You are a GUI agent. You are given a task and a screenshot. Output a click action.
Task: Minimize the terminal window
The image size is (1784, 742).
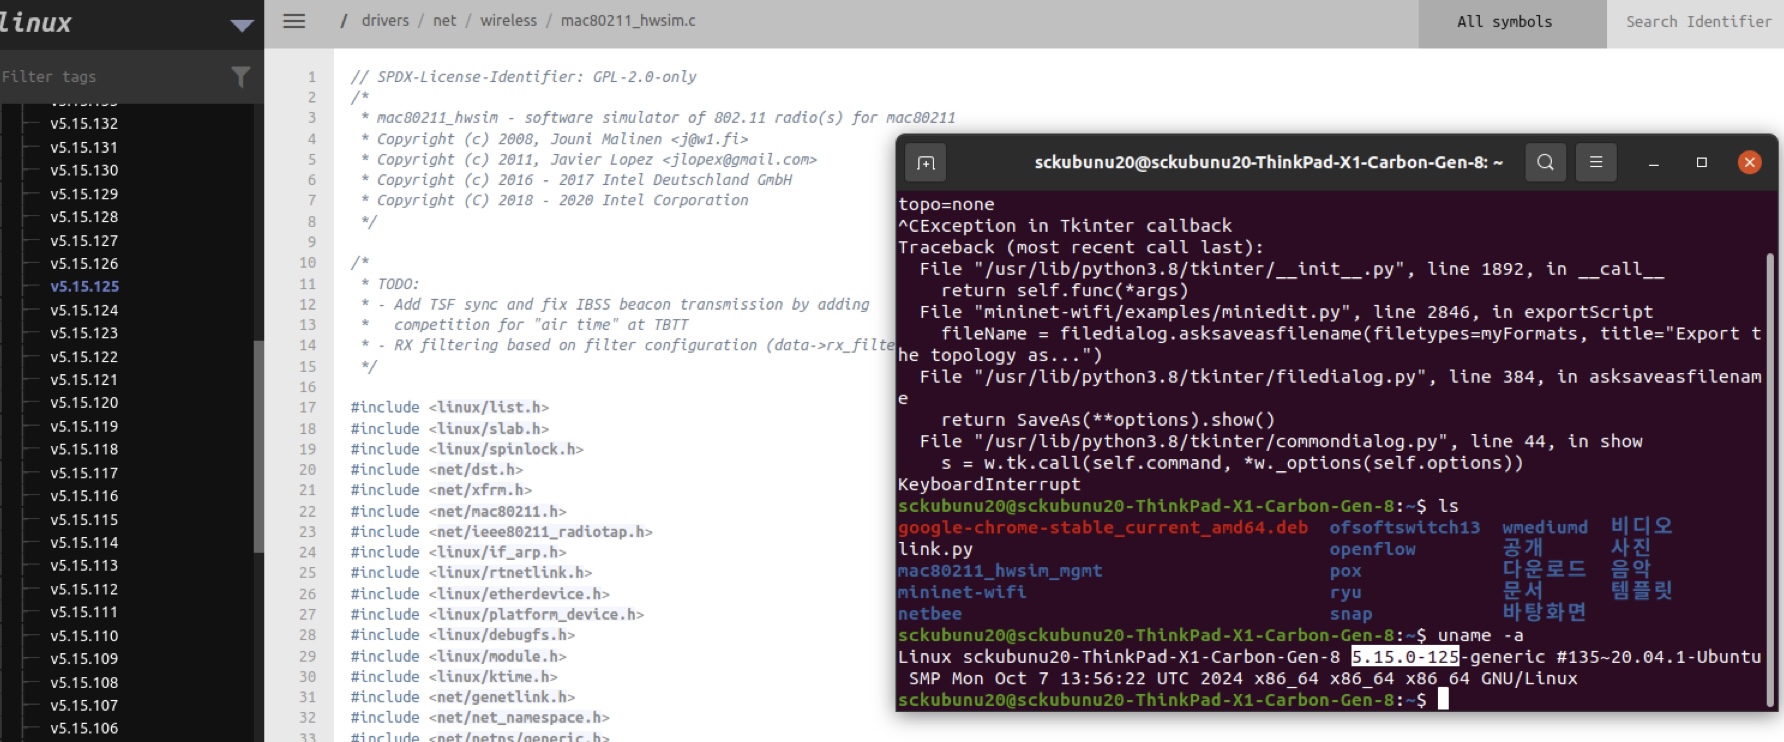(1654, 162)
